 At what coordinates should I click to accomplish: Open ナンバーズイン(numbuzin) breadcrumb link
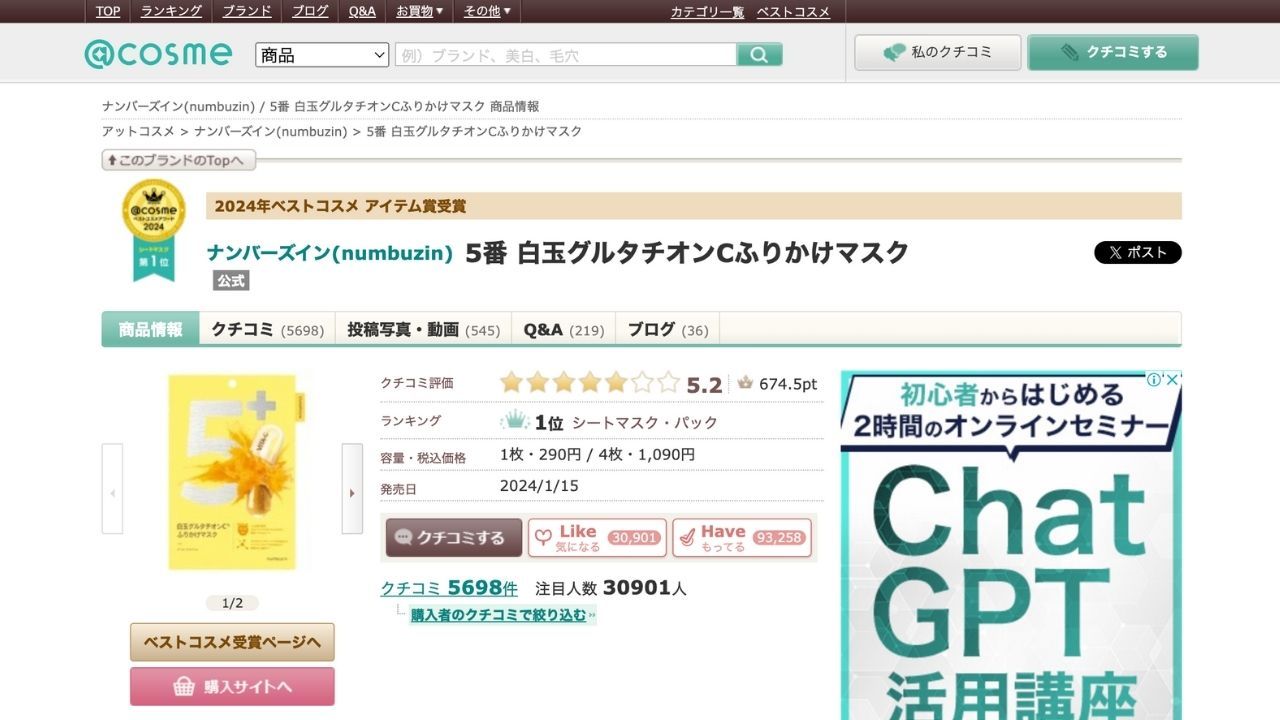(270, 131)
